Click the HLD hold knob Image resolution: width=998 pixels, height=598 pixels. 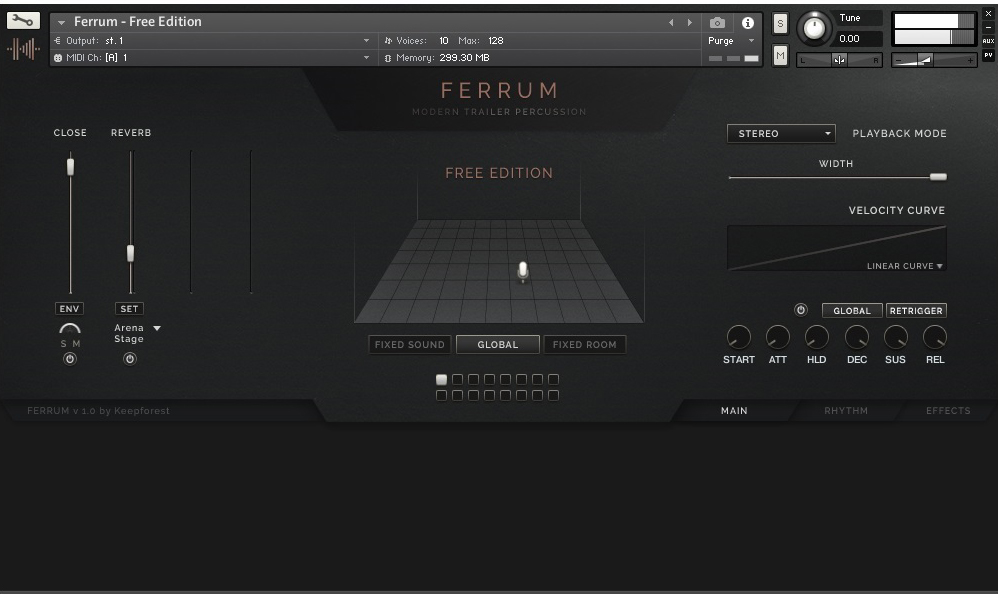pyautogui.click(x=817, y=337)
